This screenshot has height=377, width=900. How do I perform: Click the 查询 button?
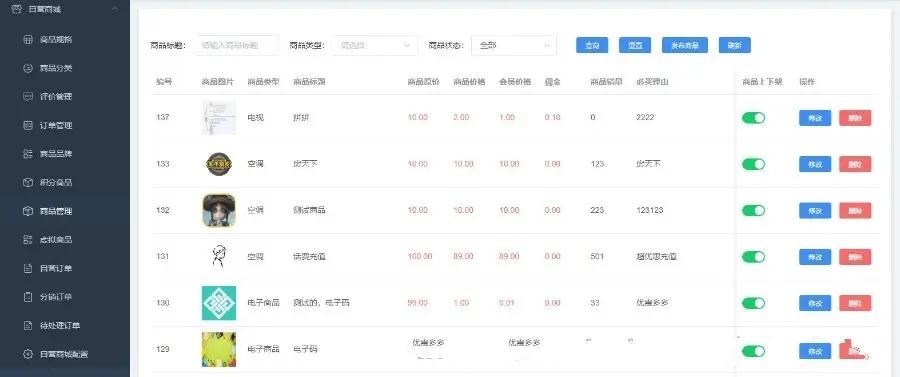click(x=592, y=45)
